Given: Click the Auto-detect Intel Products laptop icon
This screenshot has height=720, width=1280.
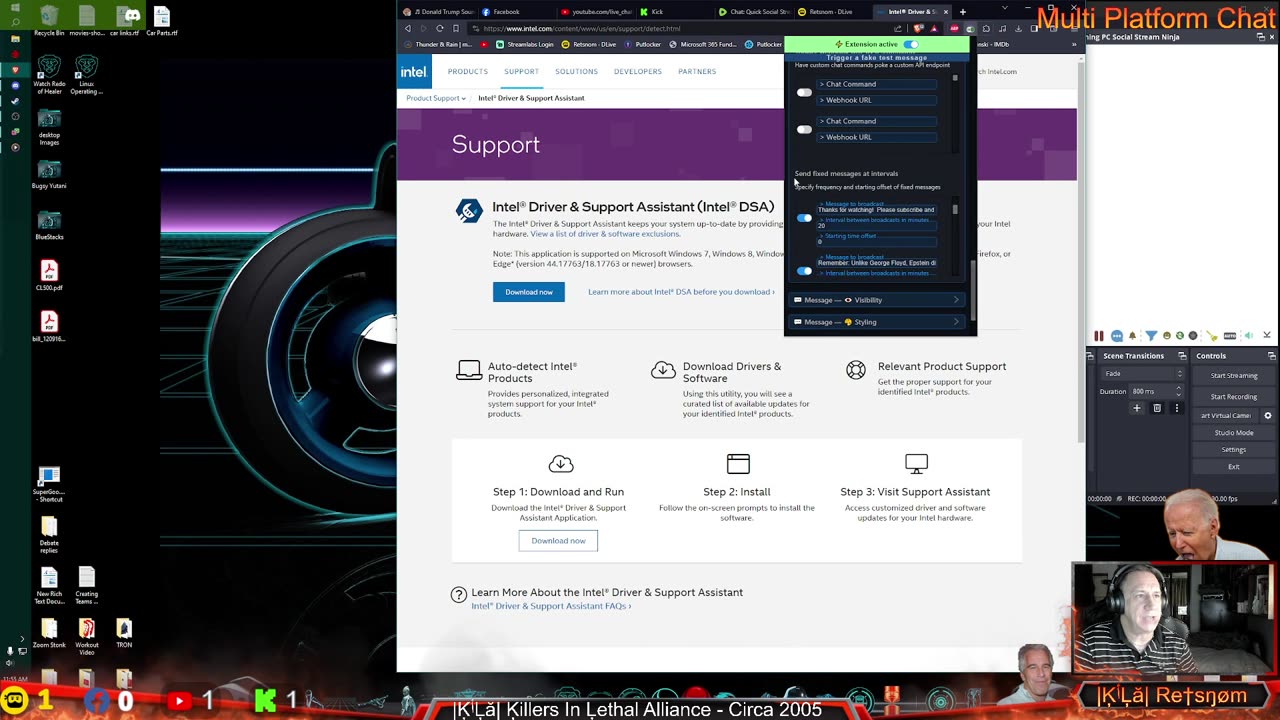Looking at the screenshot, I should 468,370.
